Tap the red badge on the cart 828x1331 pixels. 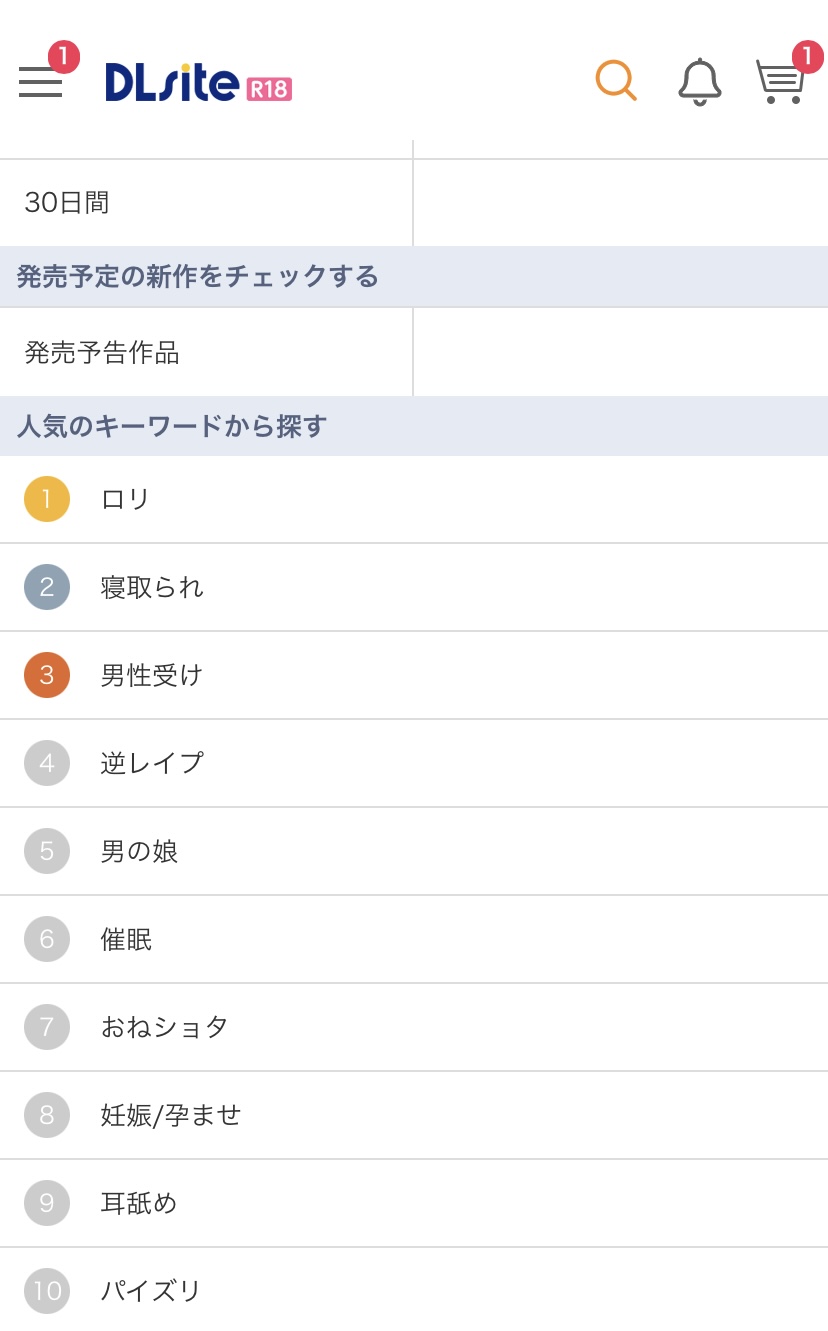pos(807,57)
